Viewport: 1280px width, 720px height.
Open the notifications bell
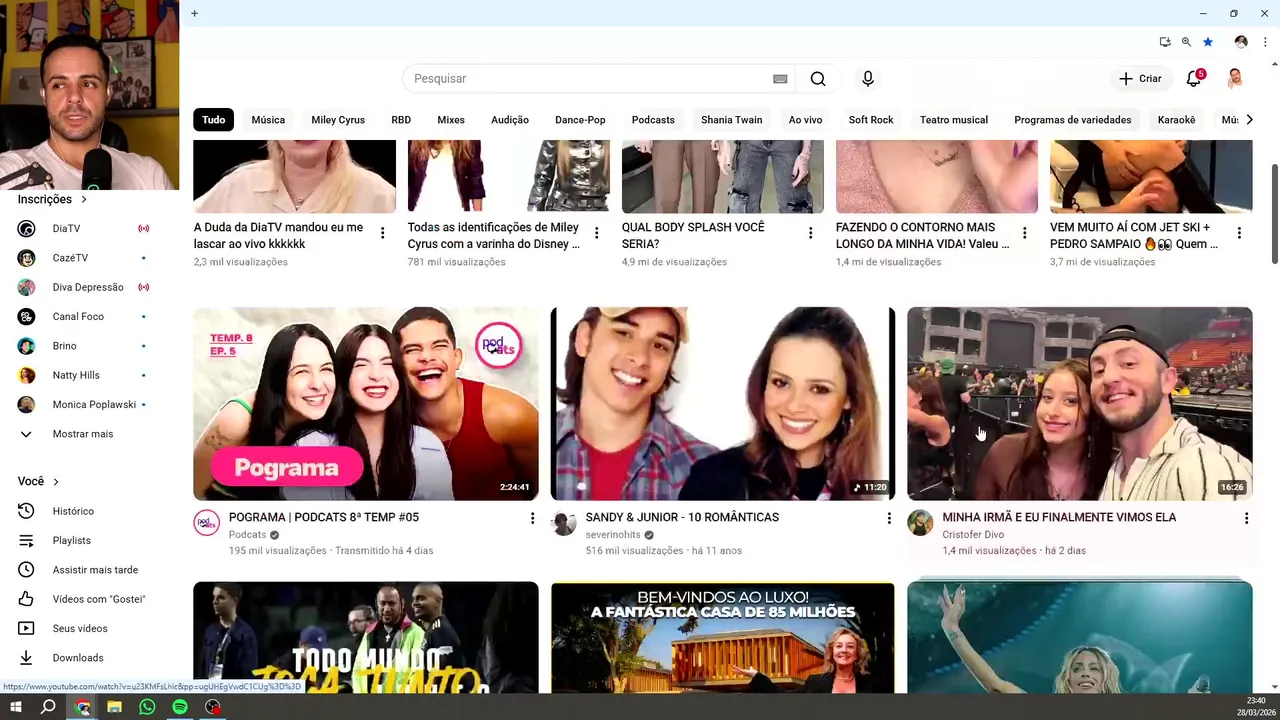click(1194, 79)
